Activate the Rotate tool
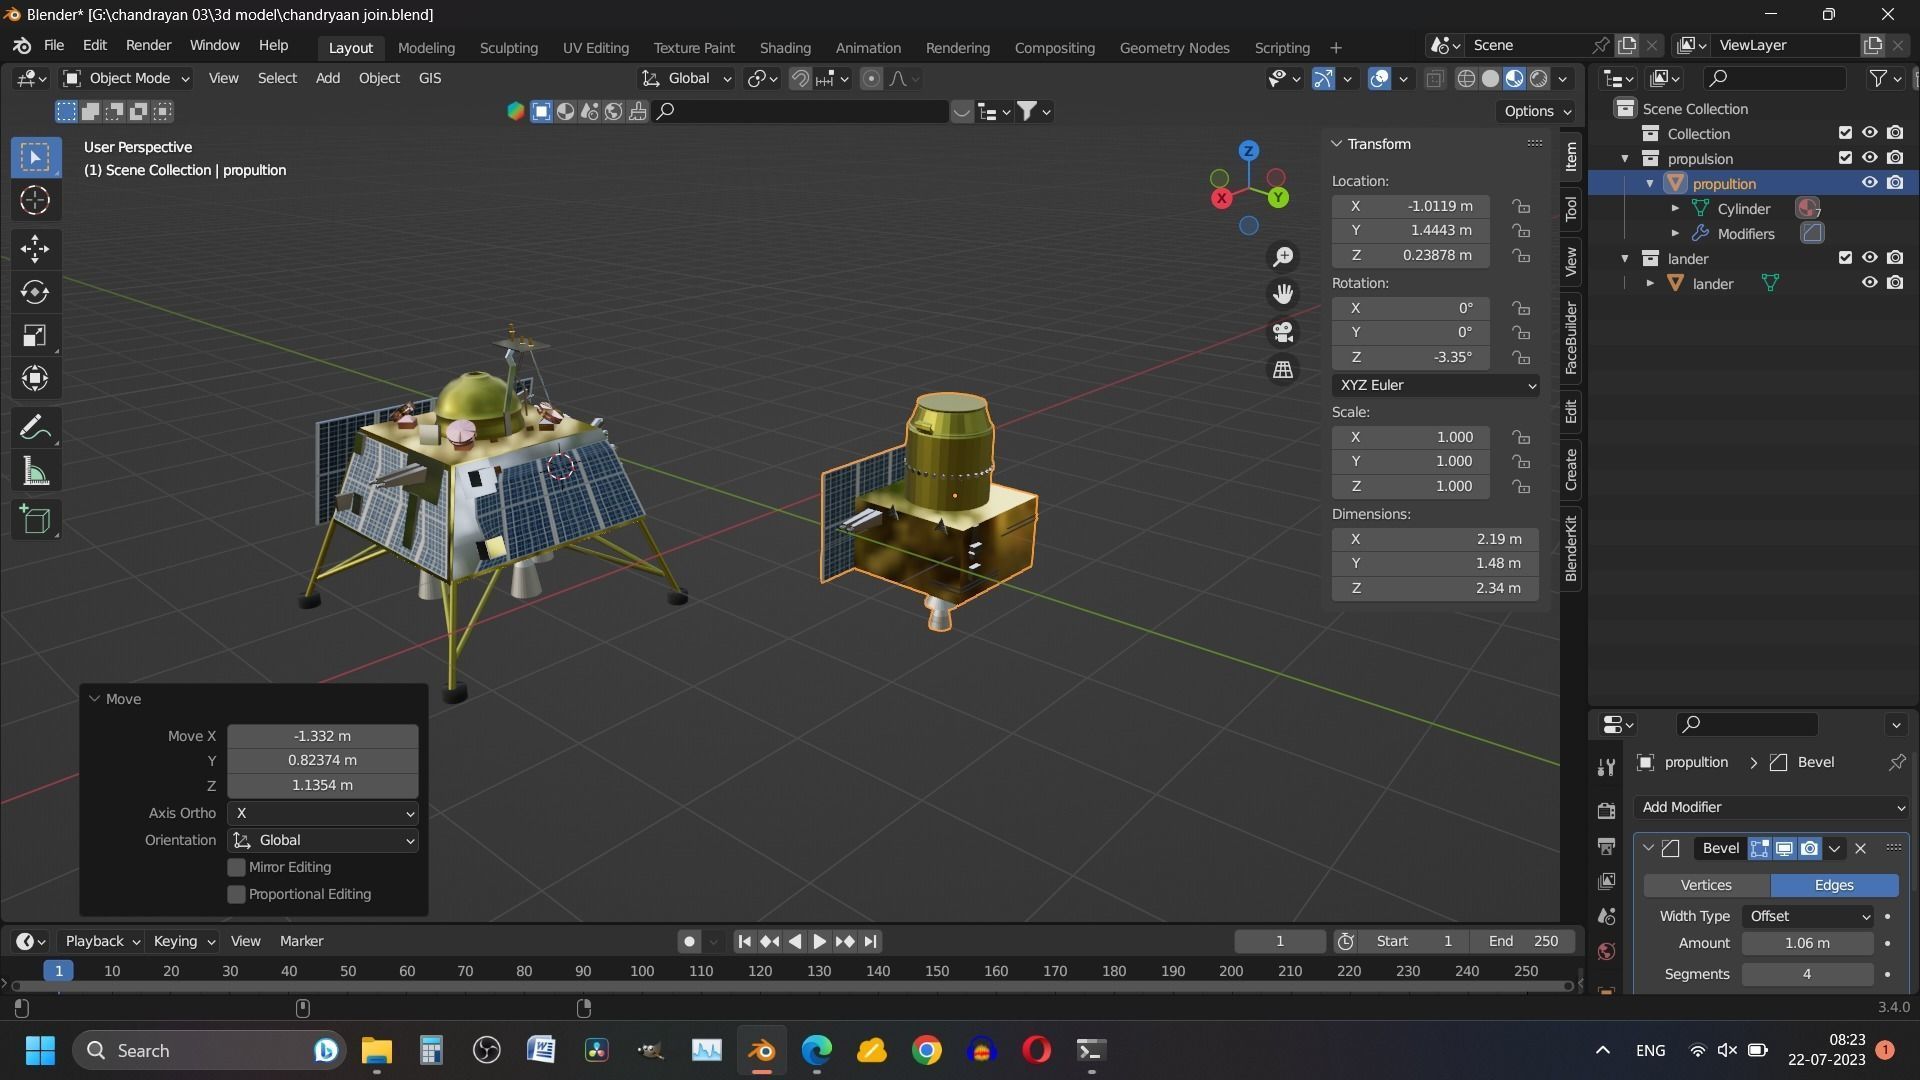1920x1080 pixels. click(x=35, y=292)
